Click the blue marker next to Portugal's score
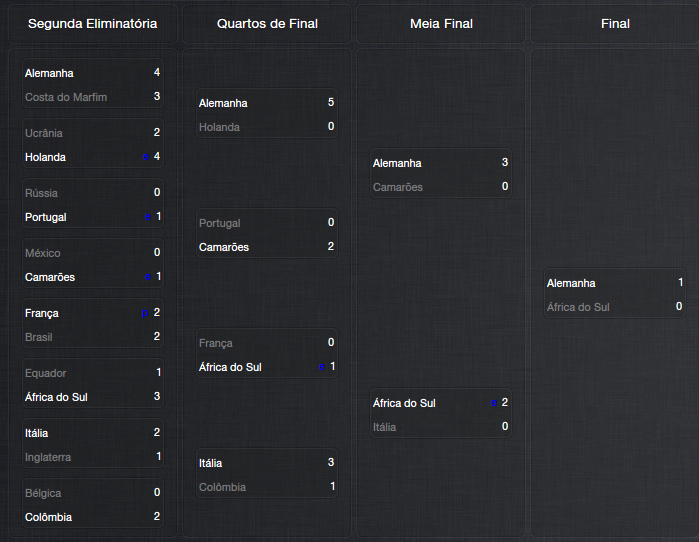The height and width of the screenshot is (542, 699). coord(147,217)
